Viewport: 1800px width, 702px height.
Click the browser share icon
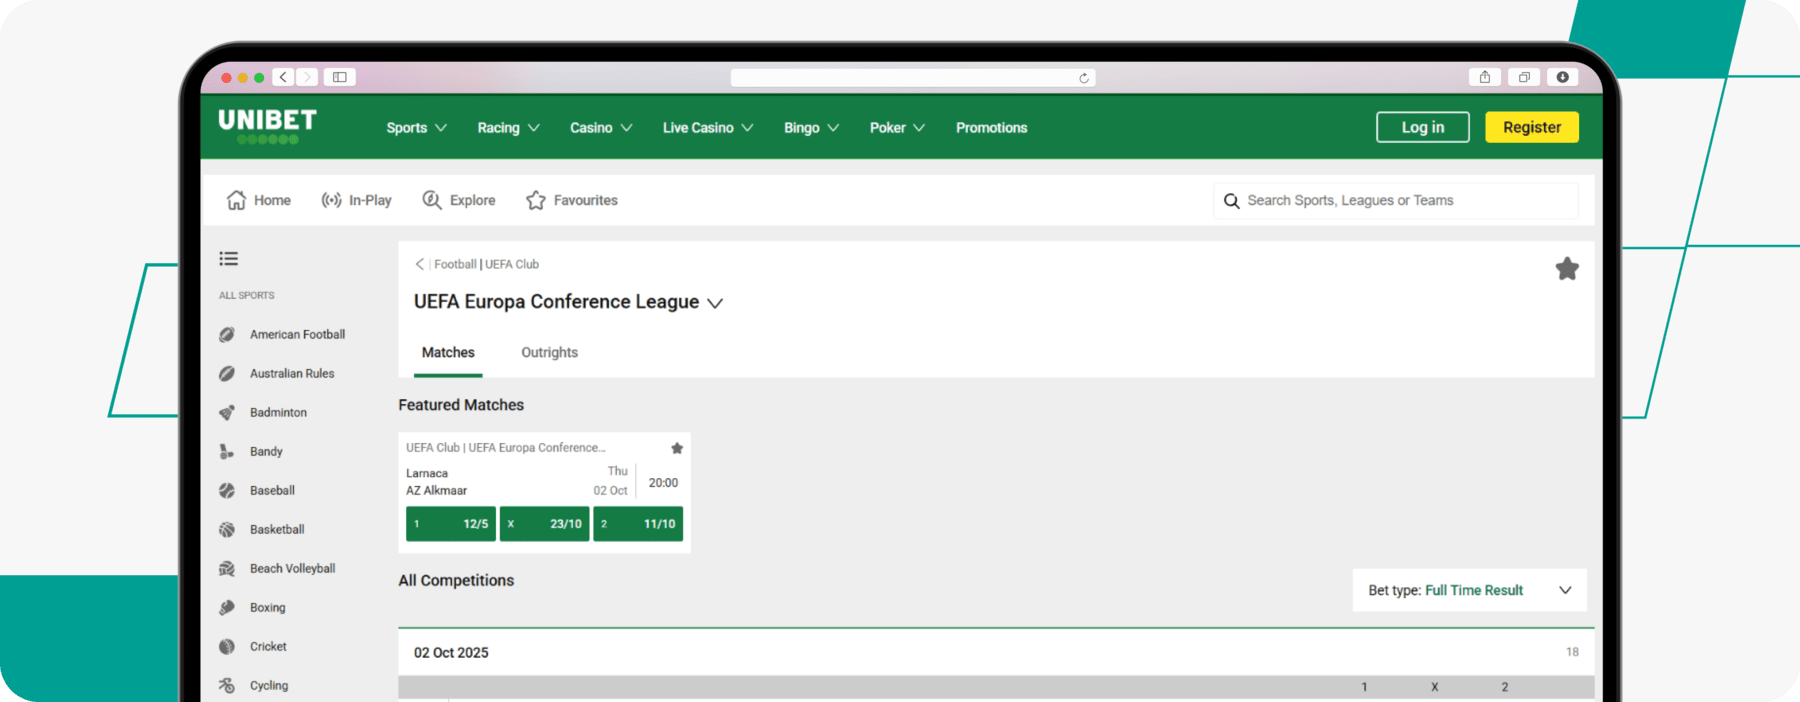pos(1485,77)
